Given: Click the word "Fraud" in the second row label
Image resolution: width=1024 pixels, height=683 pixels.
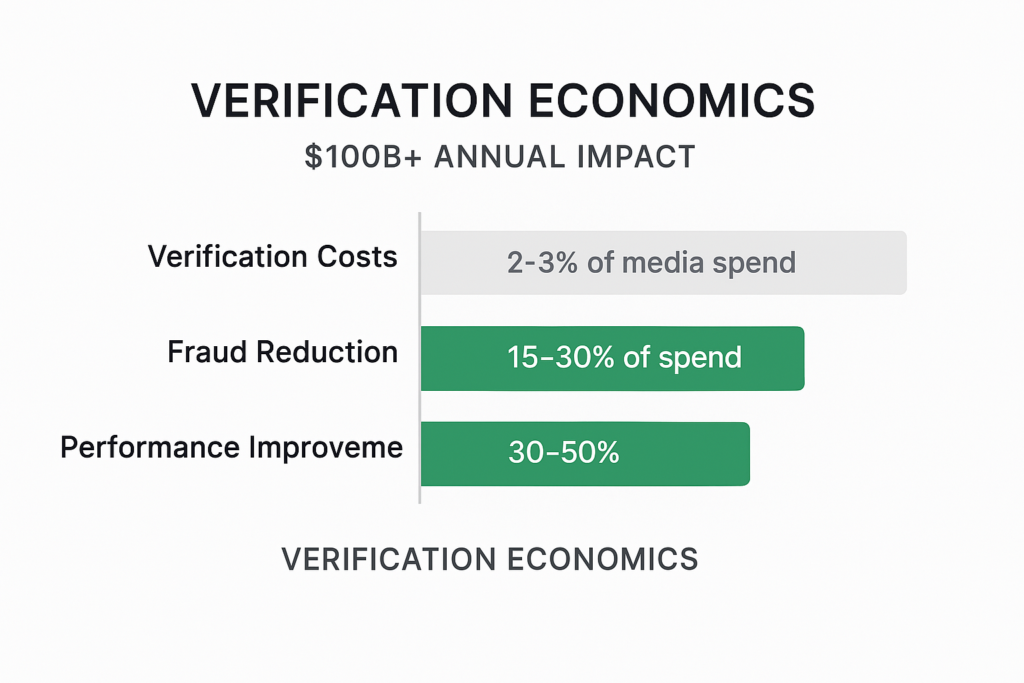Looking at the screenshot, I should [x=207, y=352].
